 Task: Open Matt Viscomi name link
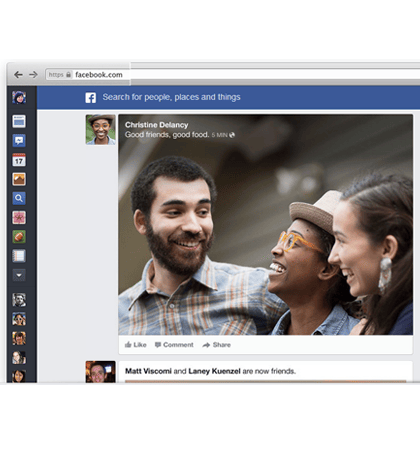[x=148, y=371]
